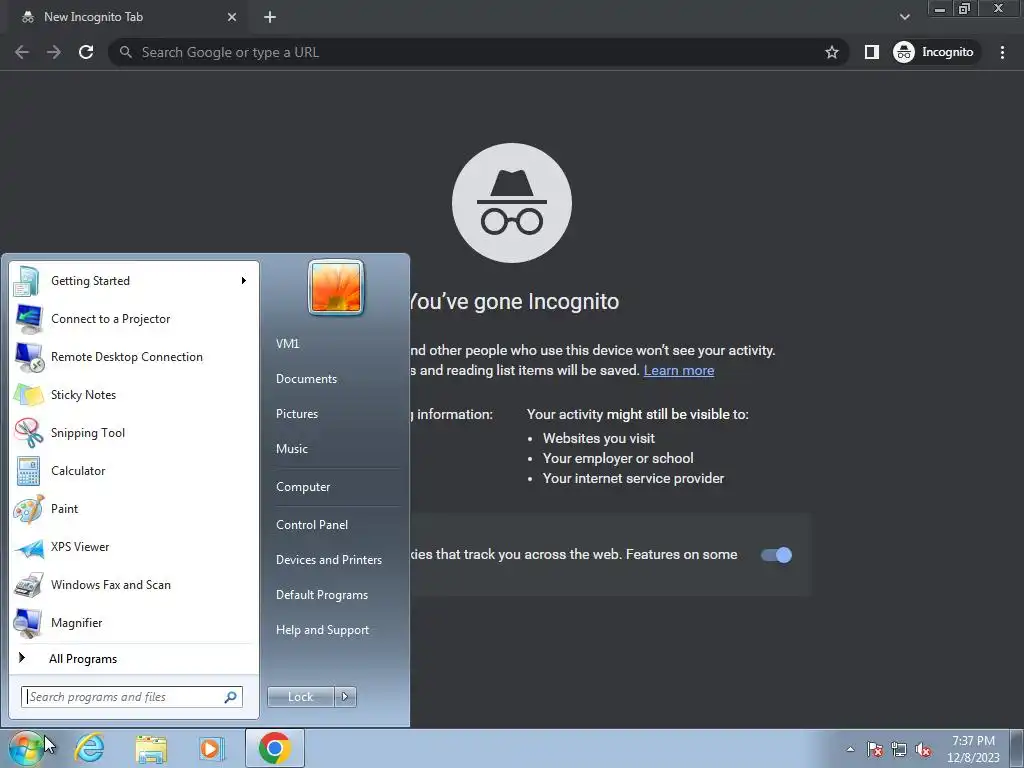The width and height of the screenshot is (1024, 768).
Task: Open Chrome side panel
Action: (872, 52)
